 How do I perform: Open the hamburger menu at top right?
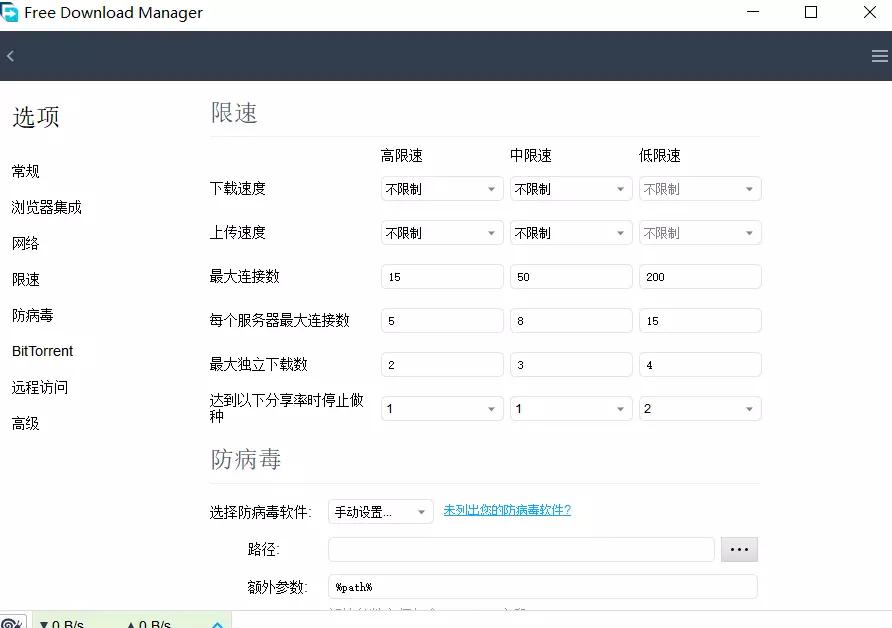[x=878, y=56]
